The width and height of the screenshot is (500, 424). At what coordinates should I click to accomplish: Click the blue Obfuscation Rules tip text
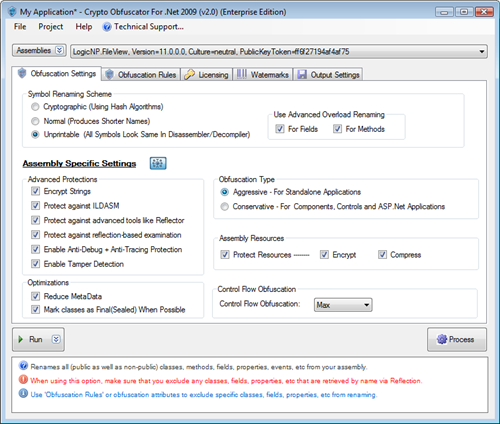click(204, 395)
